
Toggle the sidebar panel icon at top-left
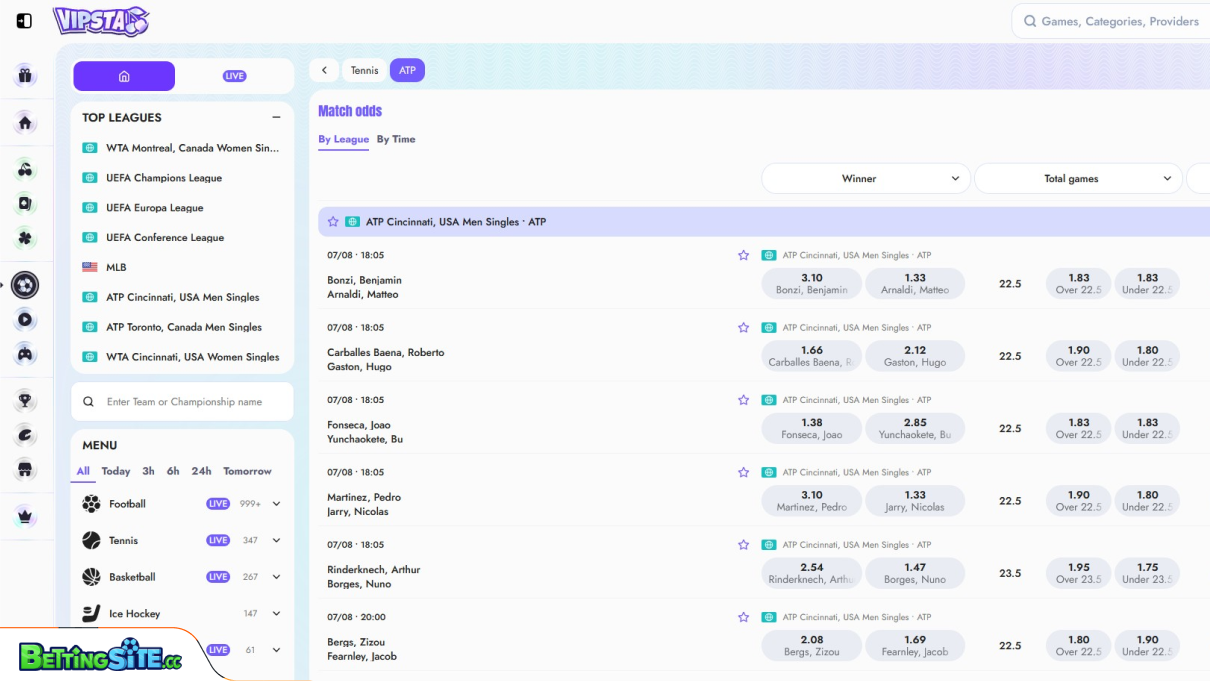coord(24,21)
